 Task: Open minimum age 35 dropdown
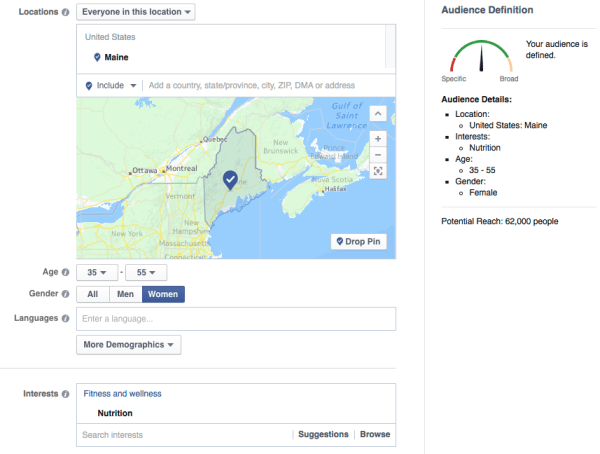(96, 272)
